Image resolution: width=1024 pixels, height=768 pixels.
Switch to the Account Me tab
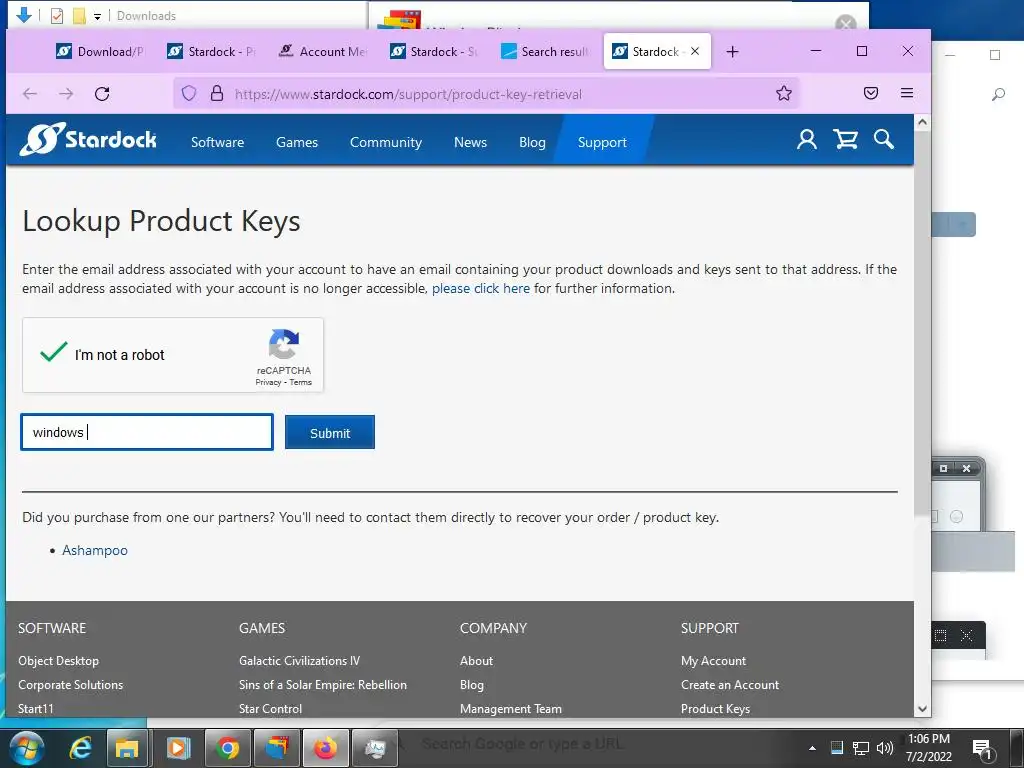tap(323, 52)
